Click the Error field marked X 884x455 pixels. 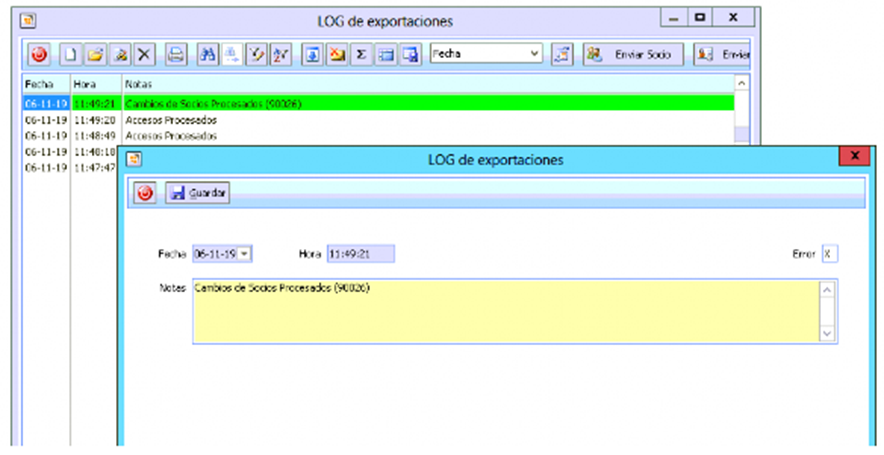click(829, 254)
